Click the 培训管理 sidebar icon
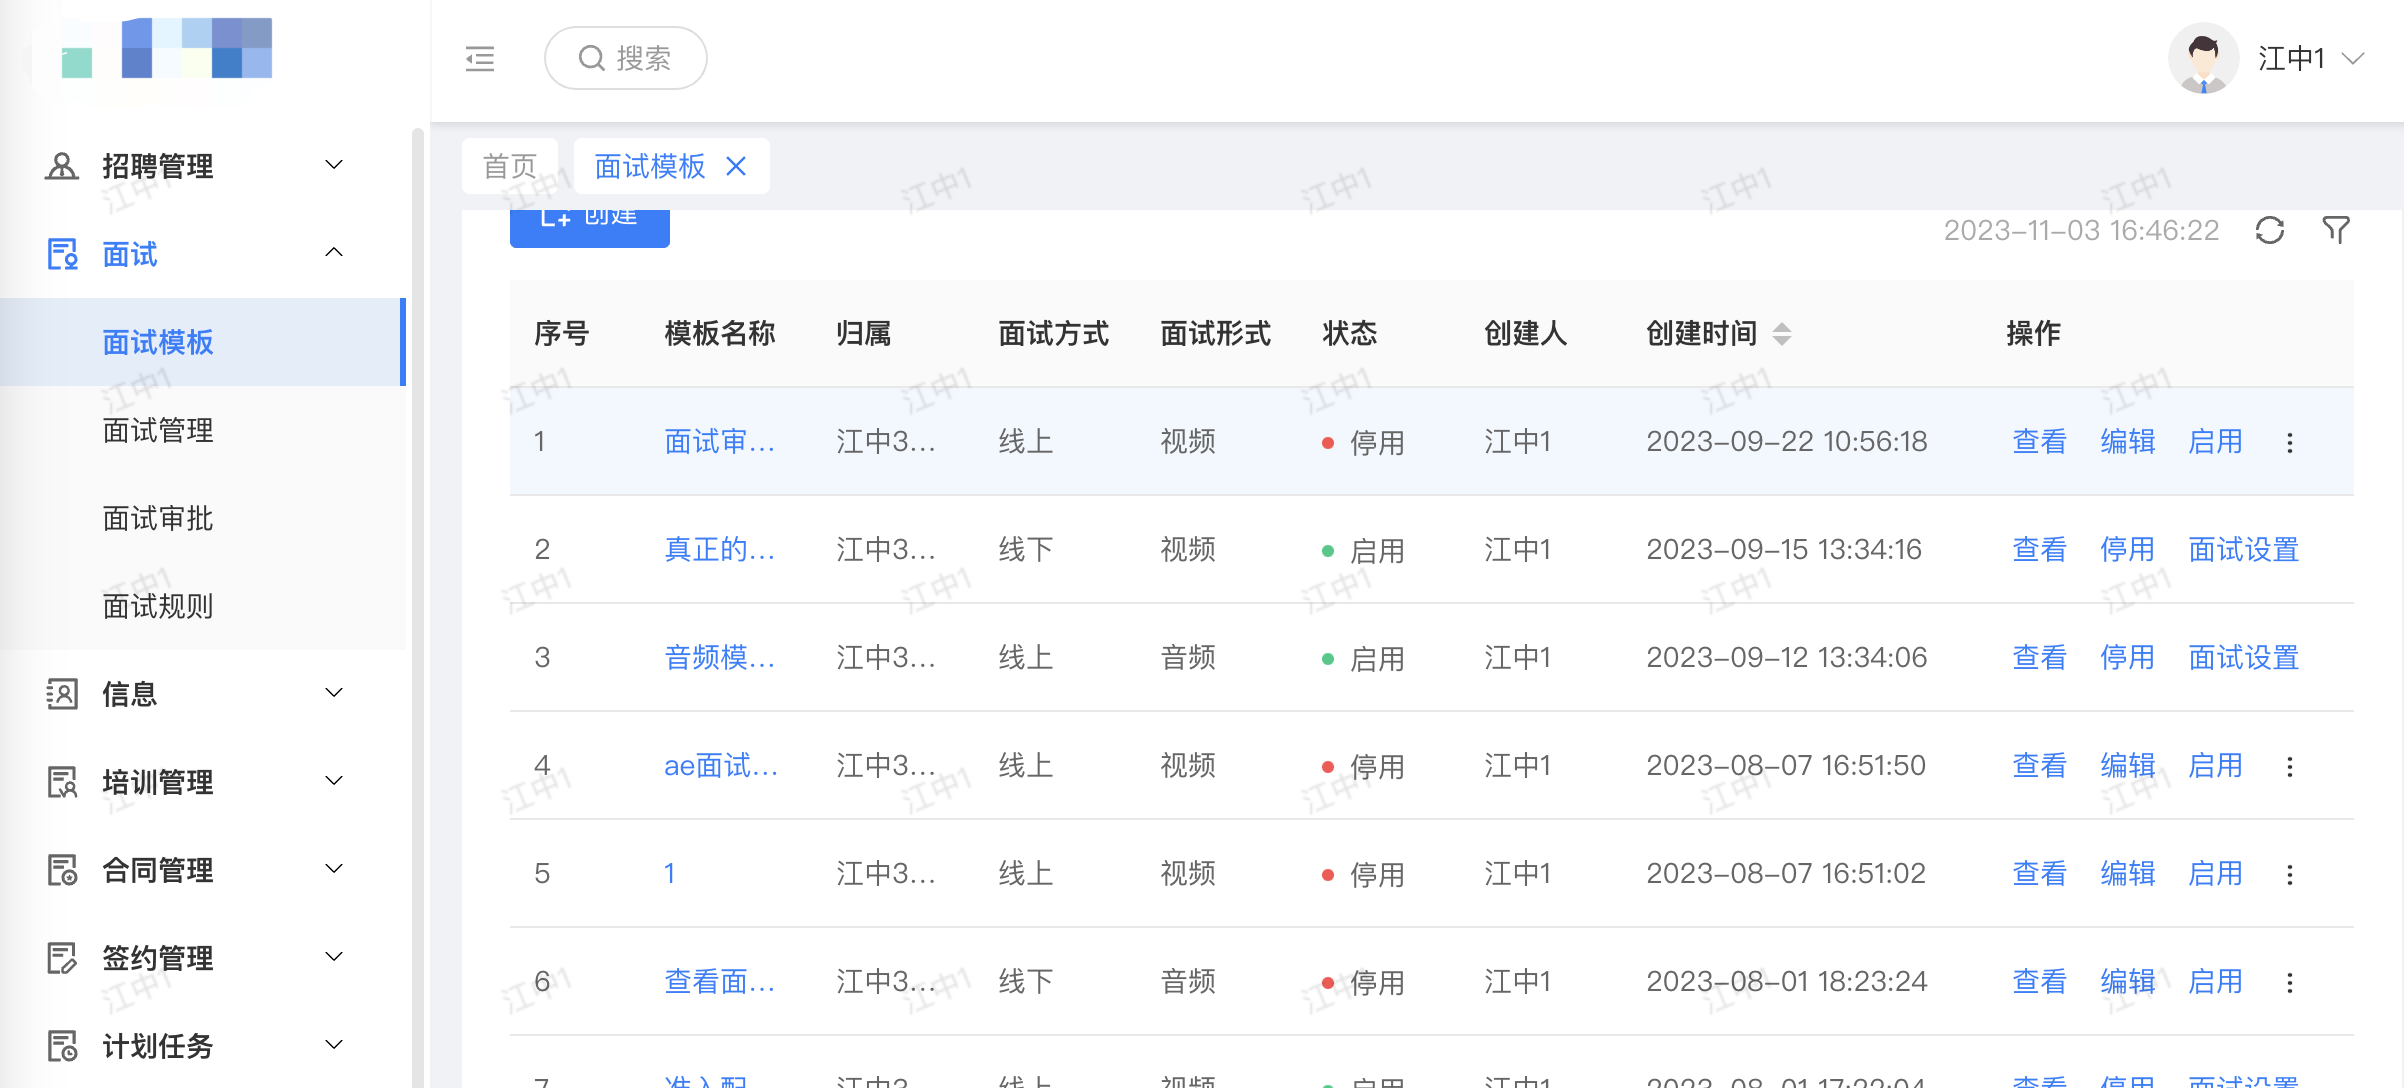This screenshot has height=1088, width=2404. pyautogui.click(x=62, y=782)
